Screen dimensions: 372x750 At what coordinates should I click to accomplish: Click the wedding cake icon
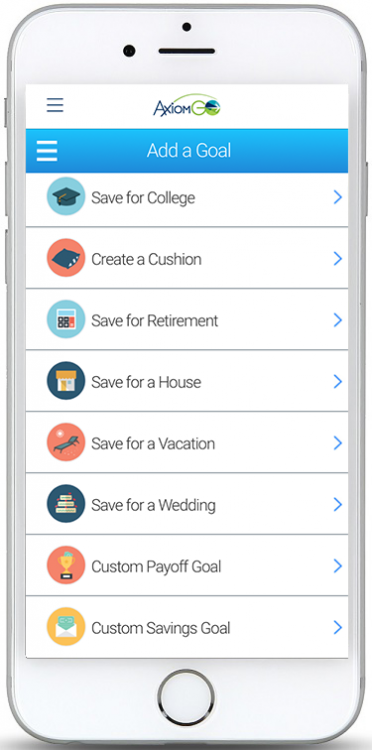(66, 504)
